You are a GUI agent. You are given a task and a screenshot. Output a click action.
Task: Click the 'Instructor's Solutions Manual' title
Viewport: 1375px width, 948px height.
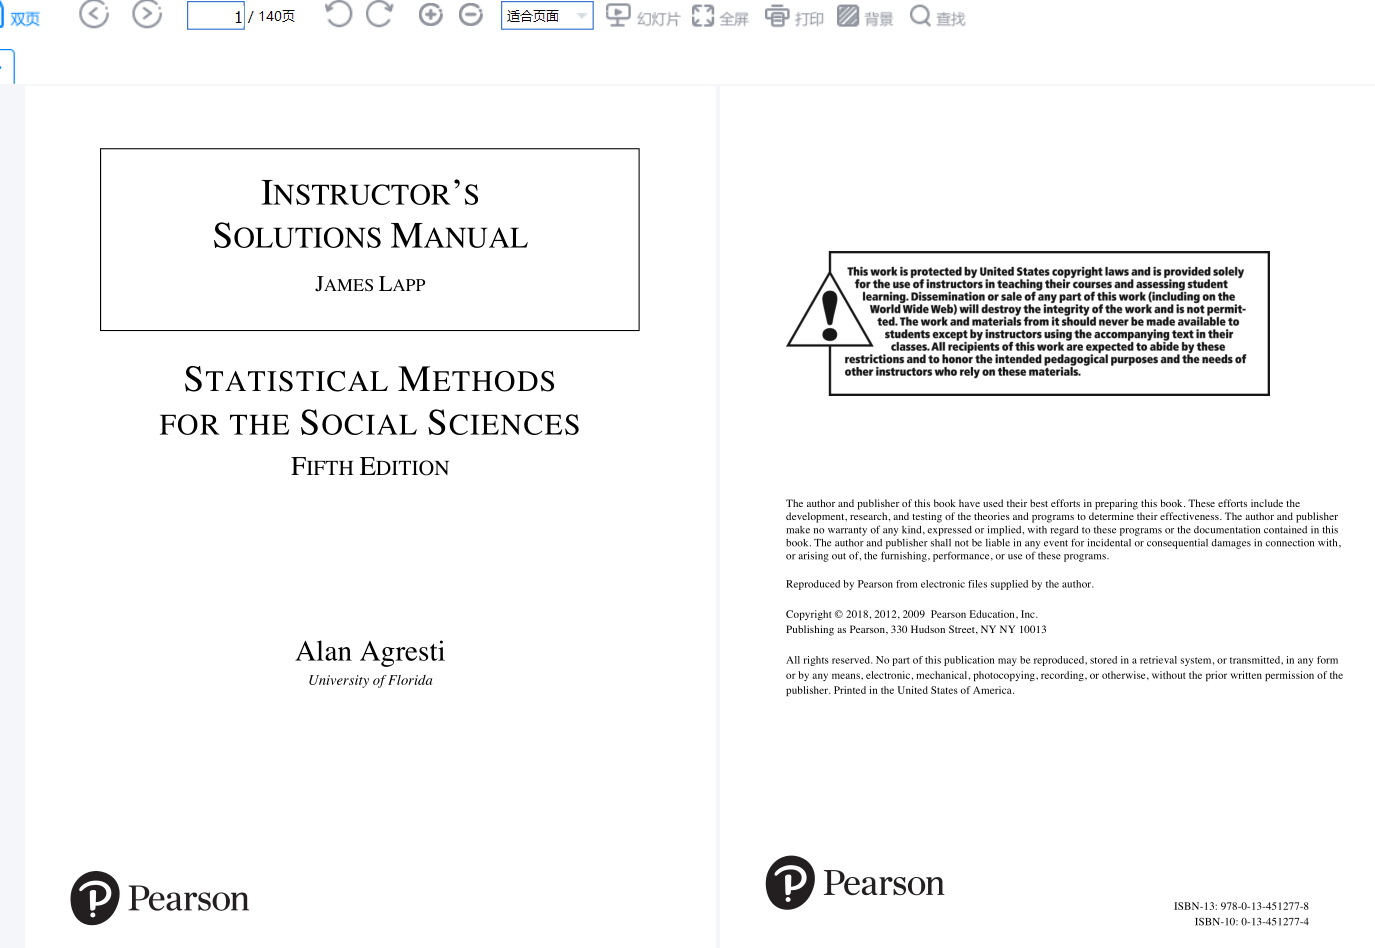(x=370, y=214)
